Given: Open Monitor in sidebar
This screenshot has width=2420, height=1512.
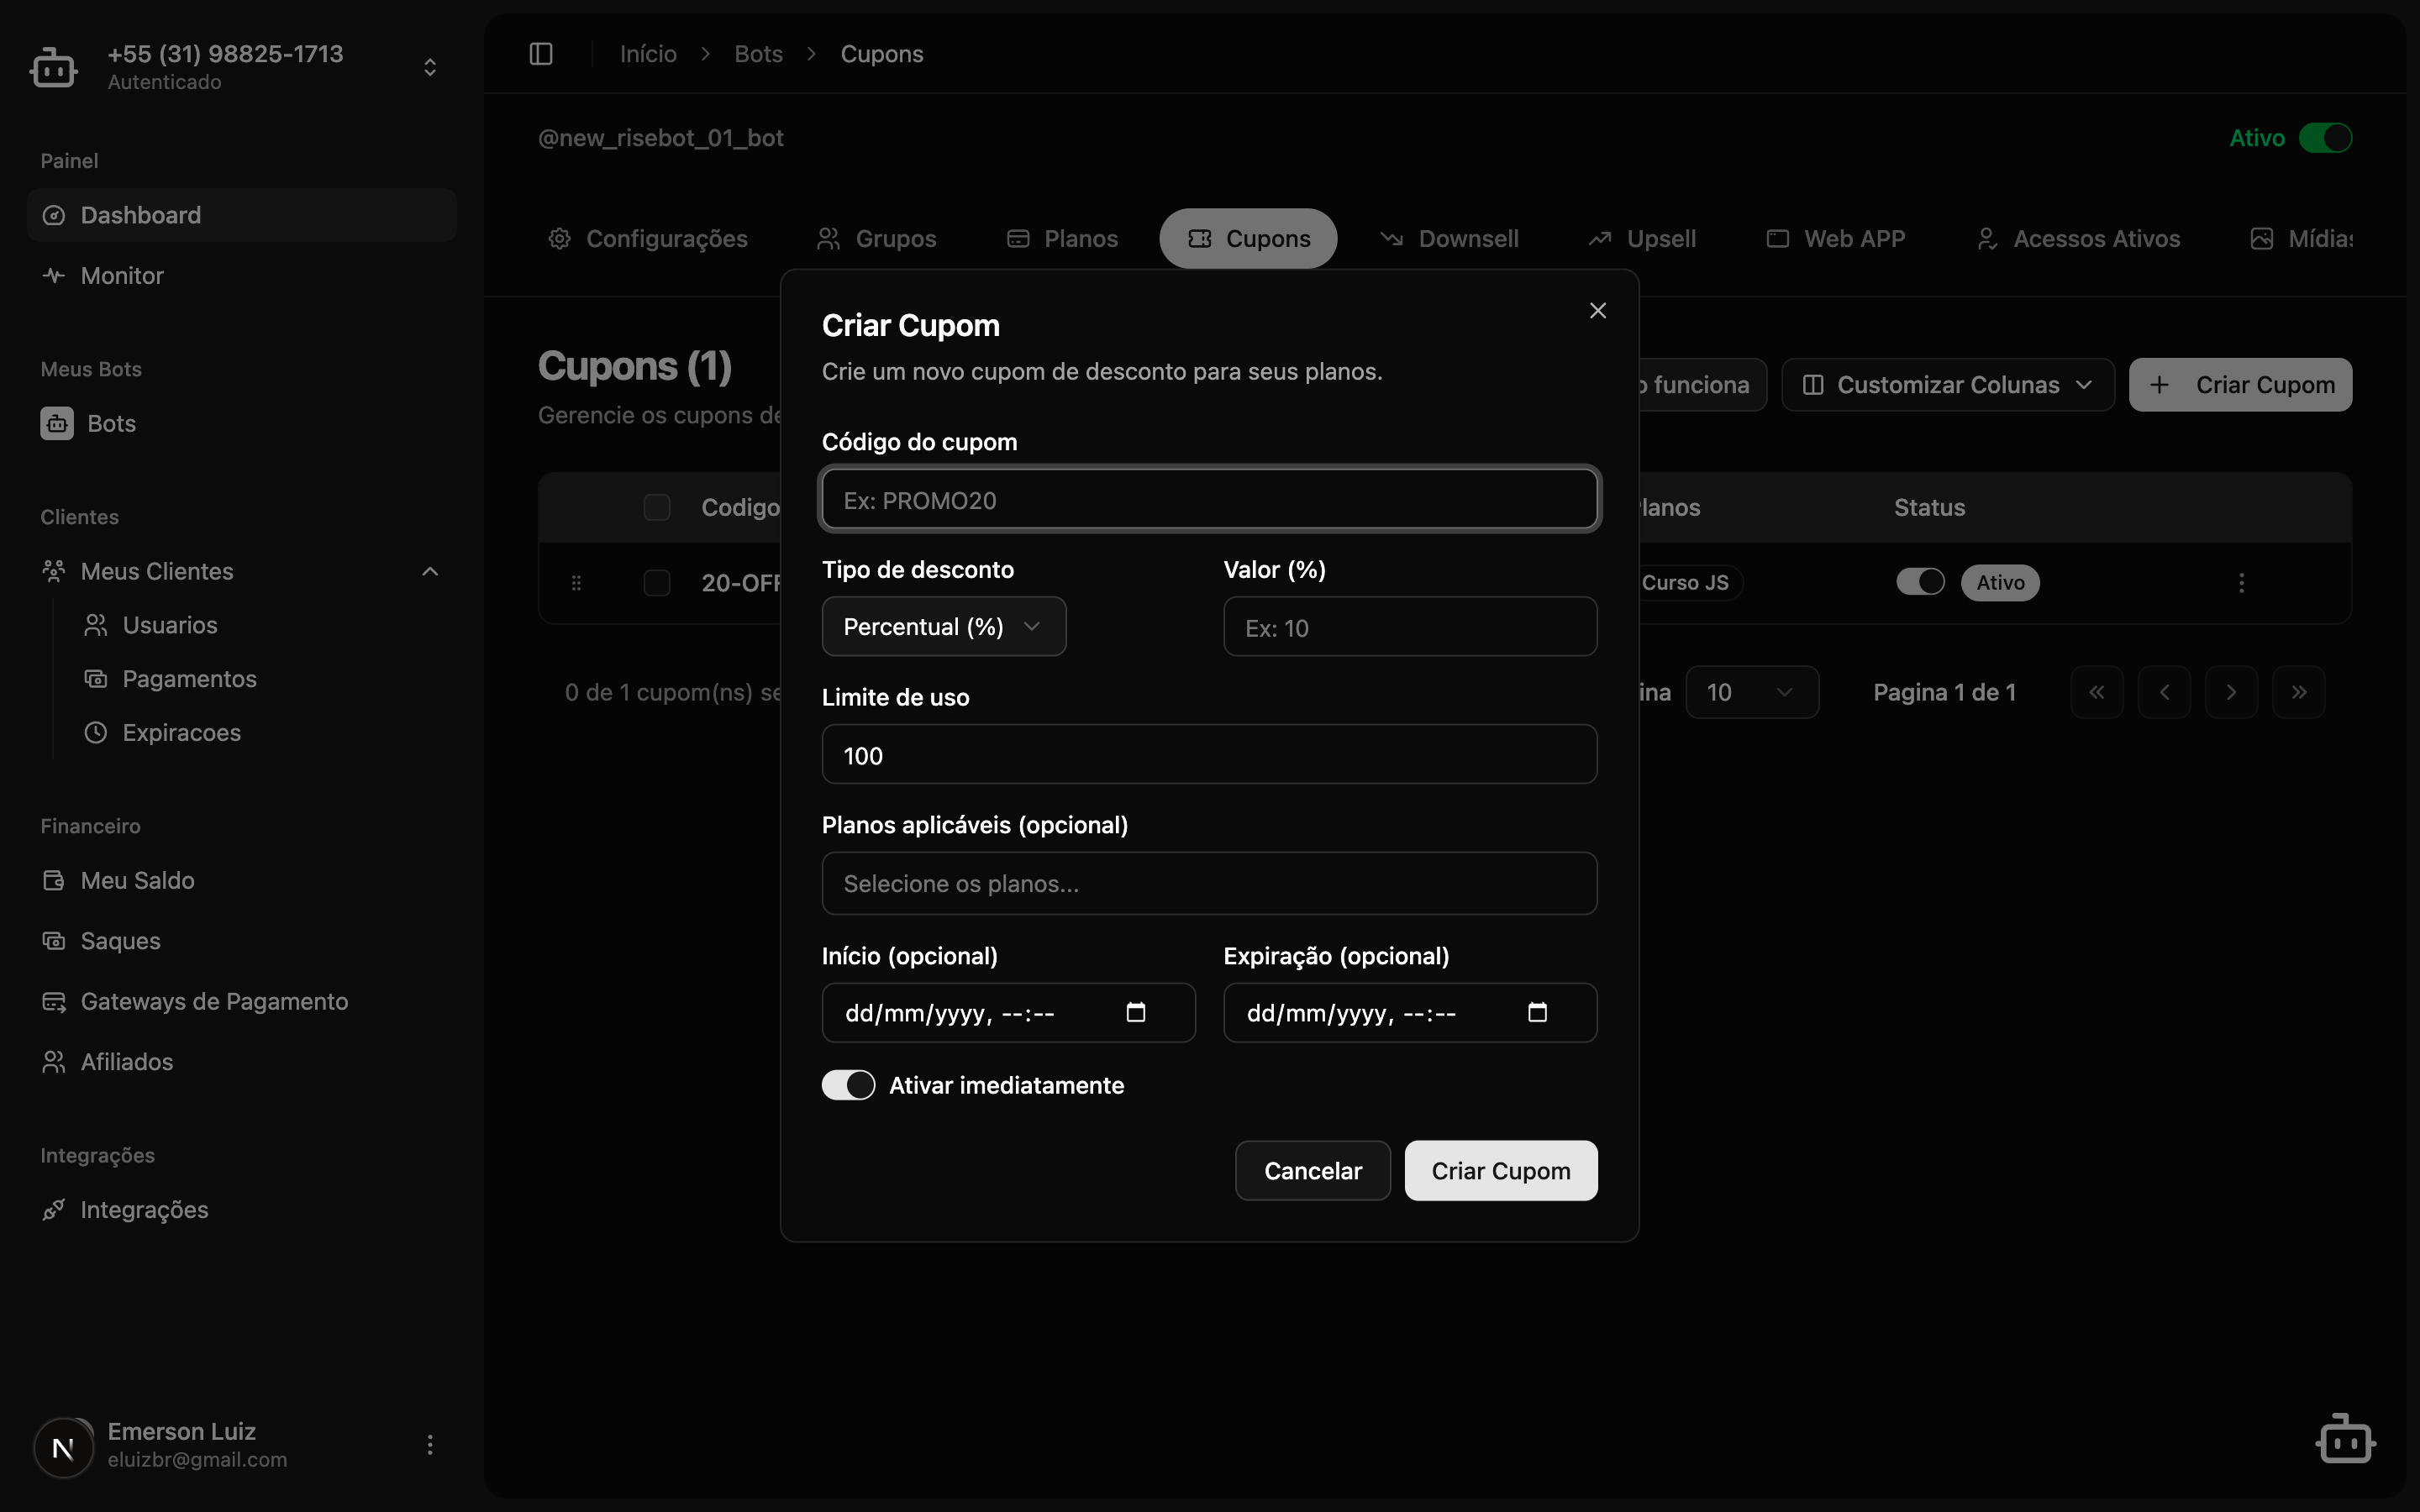Looking at the screenshot, I should [x=242, y=275].
